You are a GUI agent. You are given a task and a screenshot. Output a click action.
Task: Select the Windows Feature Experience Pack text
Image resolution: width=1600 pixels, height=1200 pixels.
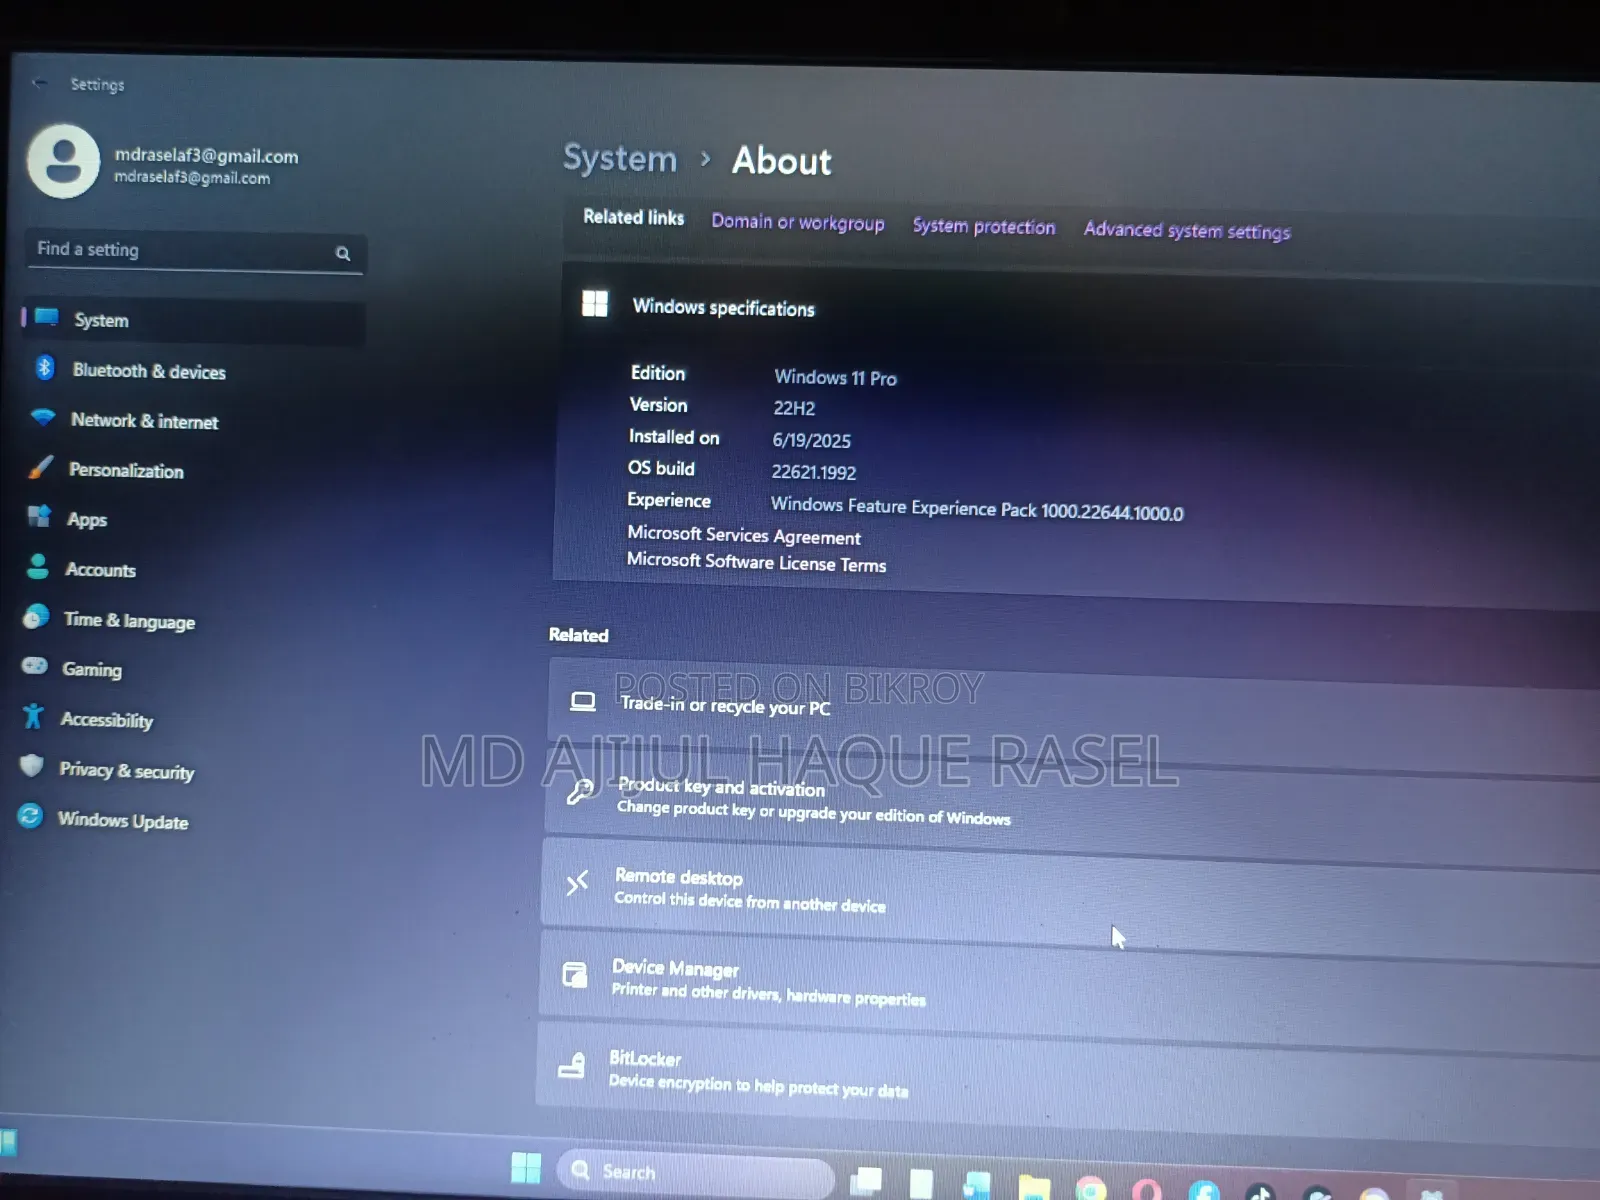tap(977, 508)
